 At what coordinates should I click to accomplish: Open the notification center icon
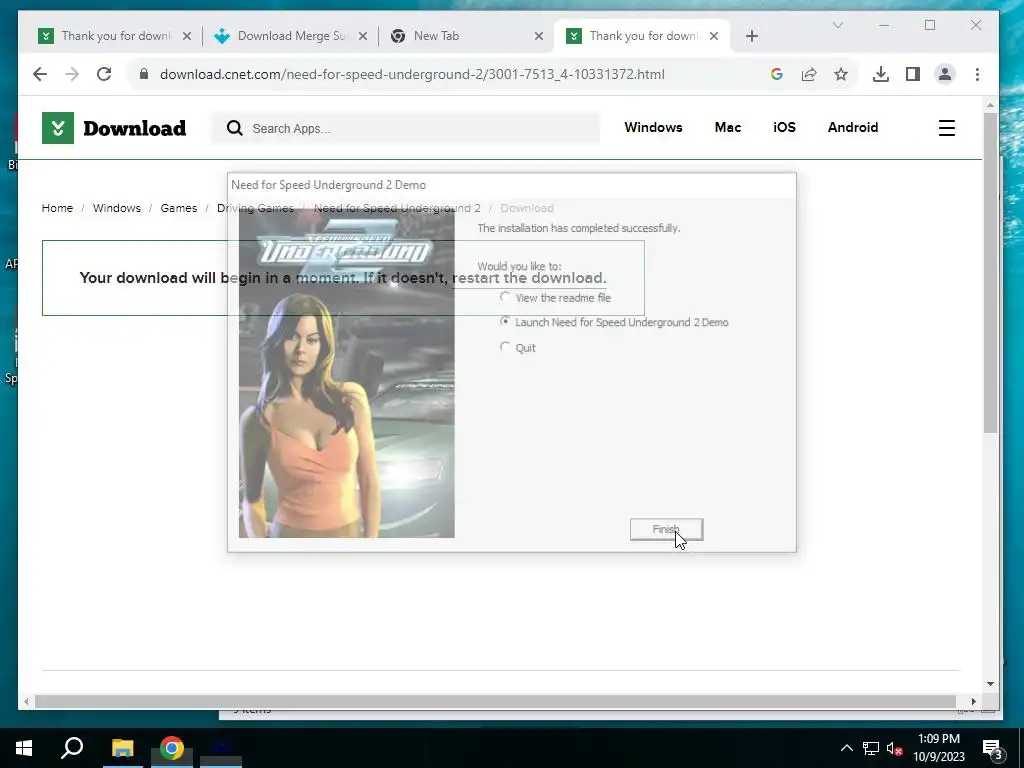992,748
